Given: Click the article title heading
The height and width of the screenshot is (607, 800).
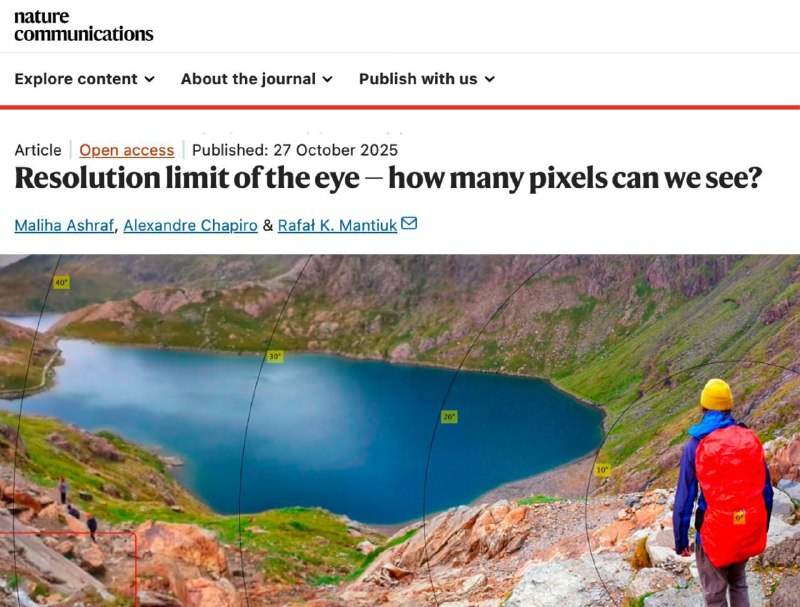Looking at the screenshot, I should click(x=388, y=180).
